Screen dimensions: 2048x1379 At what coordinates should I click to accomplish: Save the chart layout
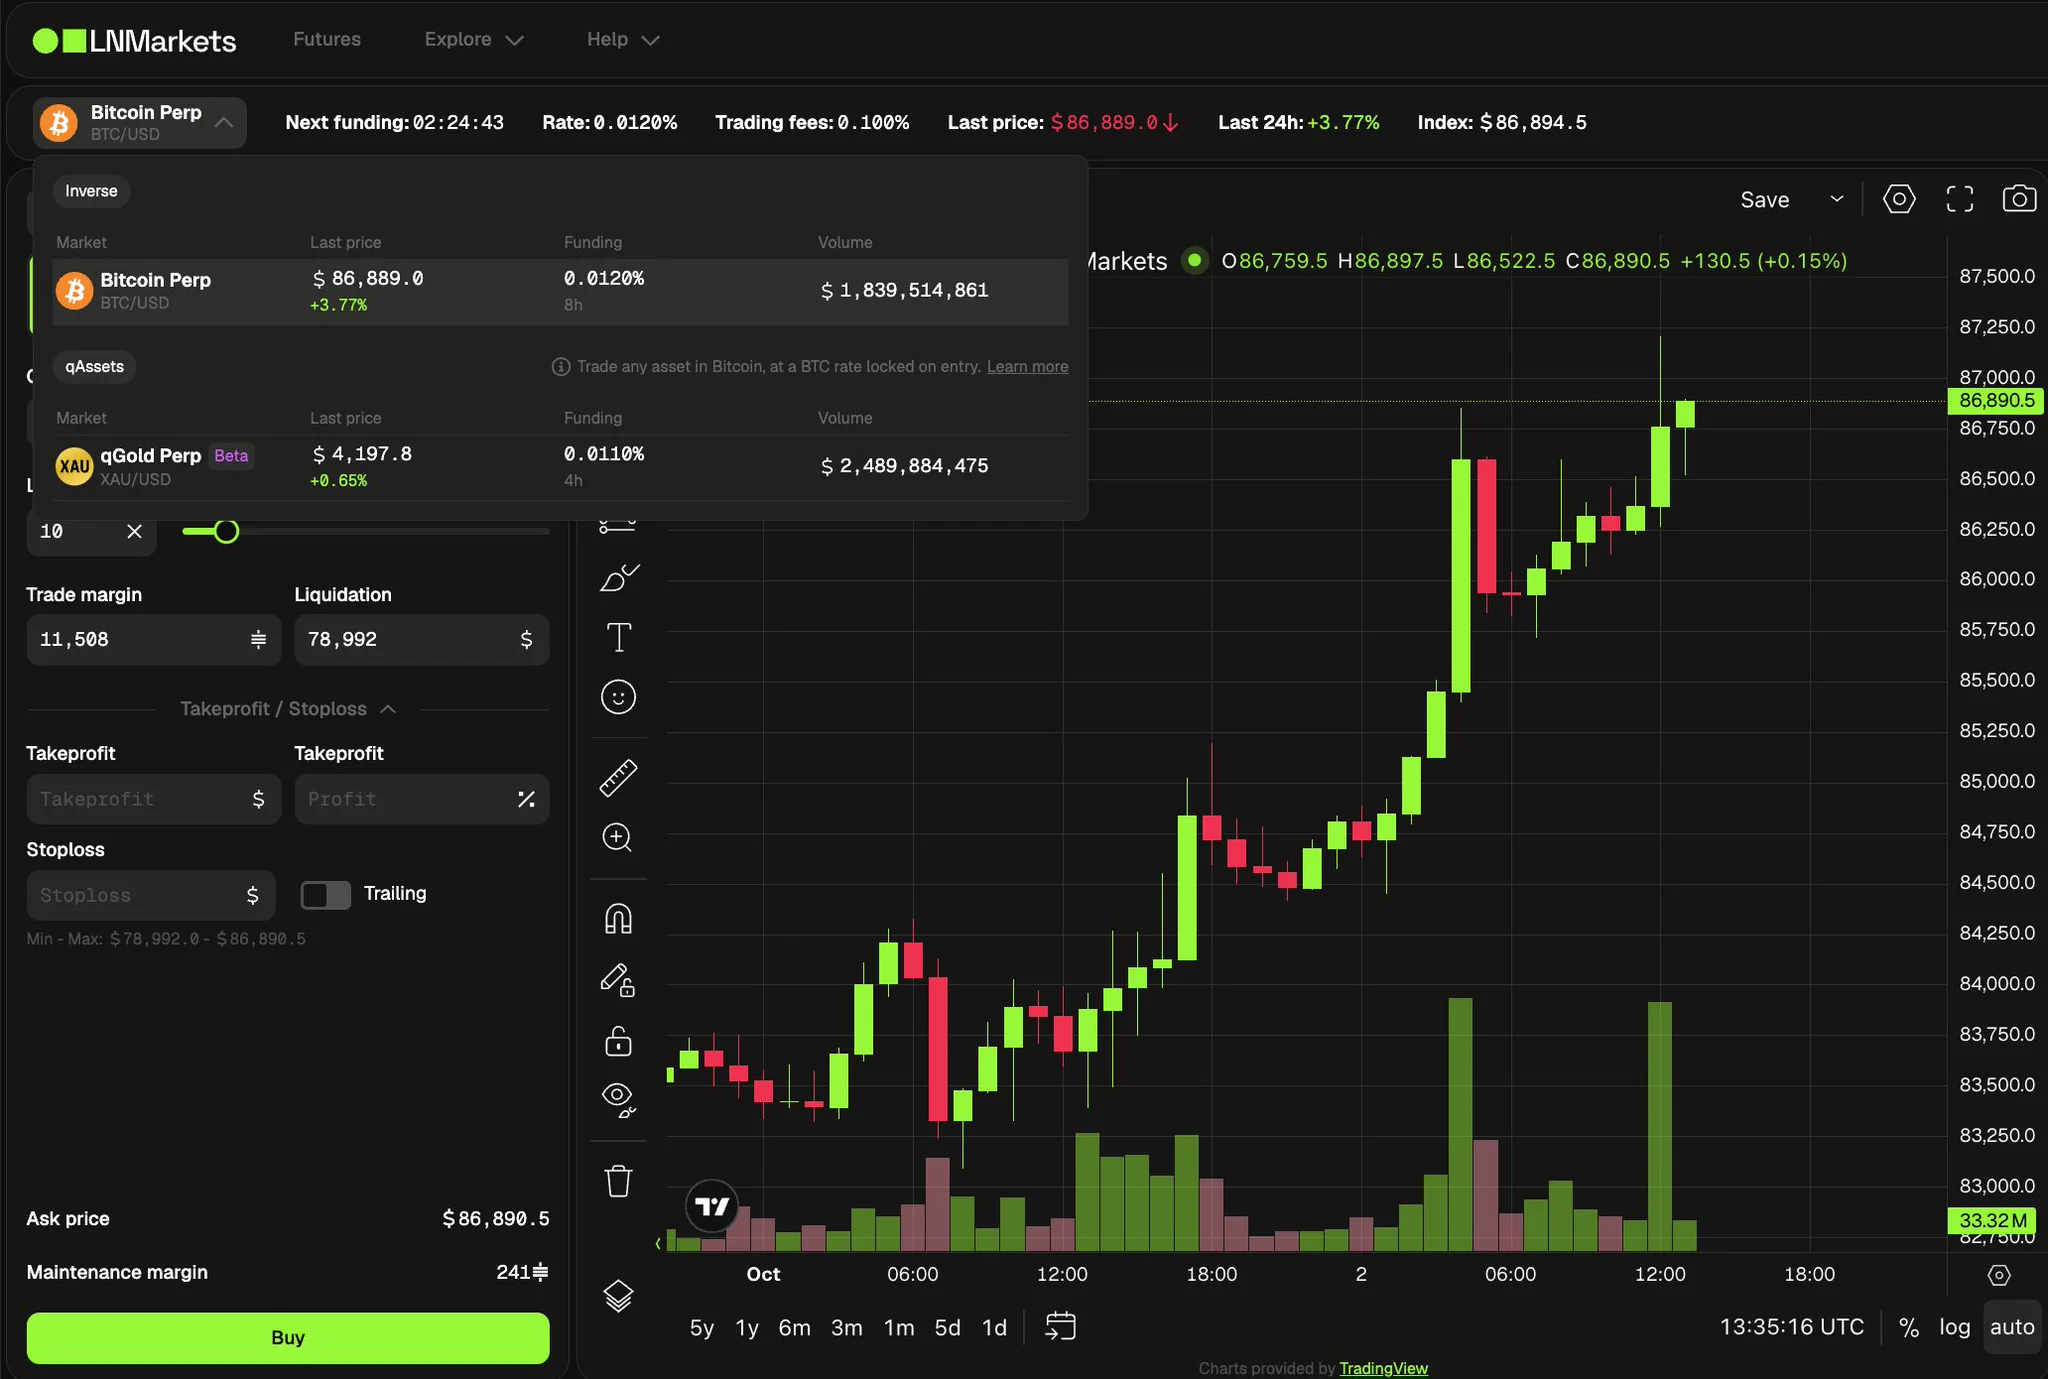[x=1764, y=199]
